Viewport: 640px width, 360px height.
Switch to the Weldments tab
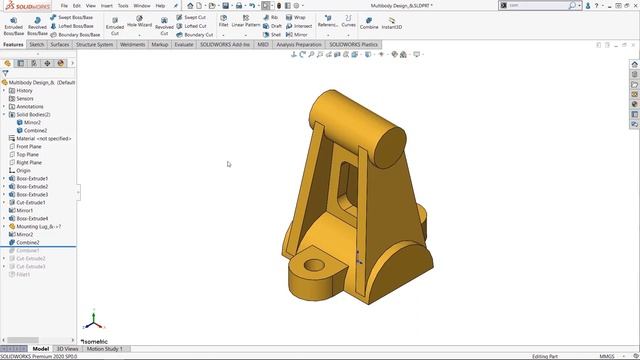[x=132, y=44]
